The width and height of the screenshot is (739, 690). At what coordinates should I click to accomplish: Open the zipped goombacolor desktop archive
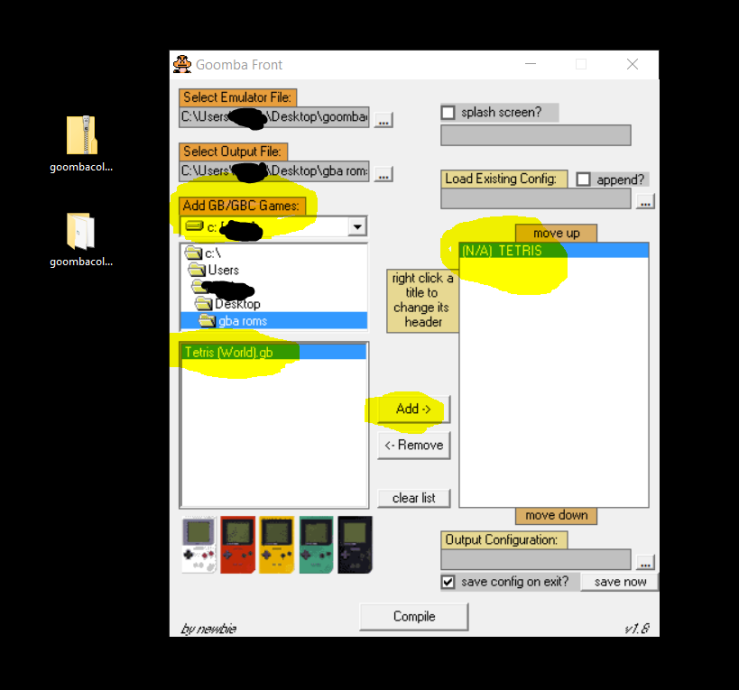point(81,135)
